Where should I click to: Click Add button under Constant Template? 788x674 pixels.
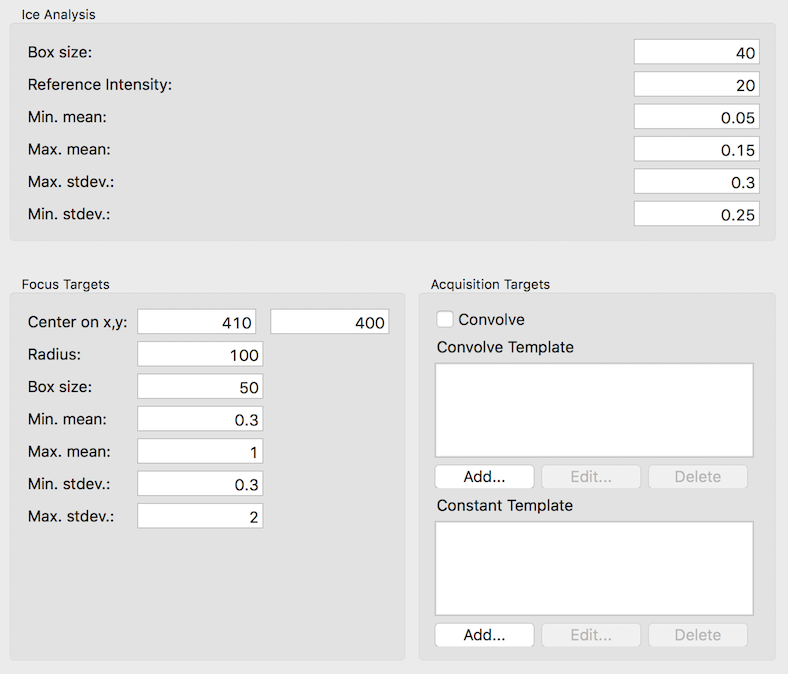click(484, 634)
